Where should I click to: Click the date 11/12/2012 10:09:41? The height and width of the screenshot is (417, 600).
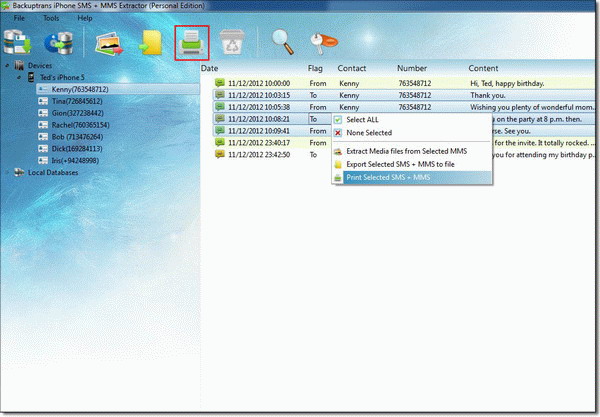pos(259,130)
